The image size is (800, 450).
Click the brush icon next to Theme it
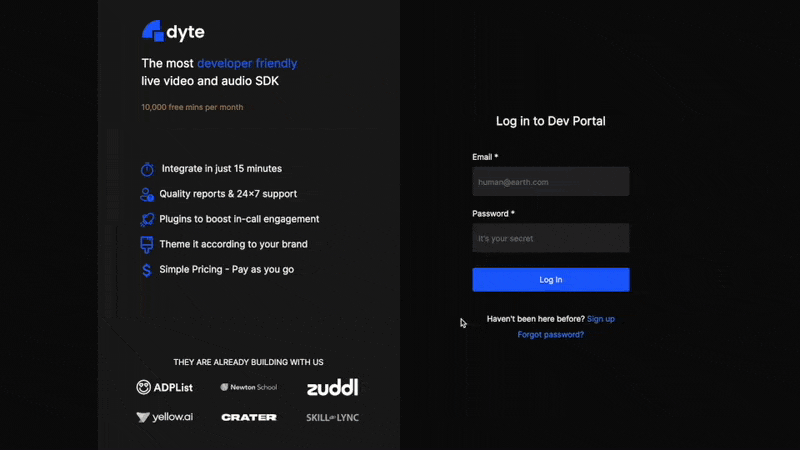(x=147, y=244)
